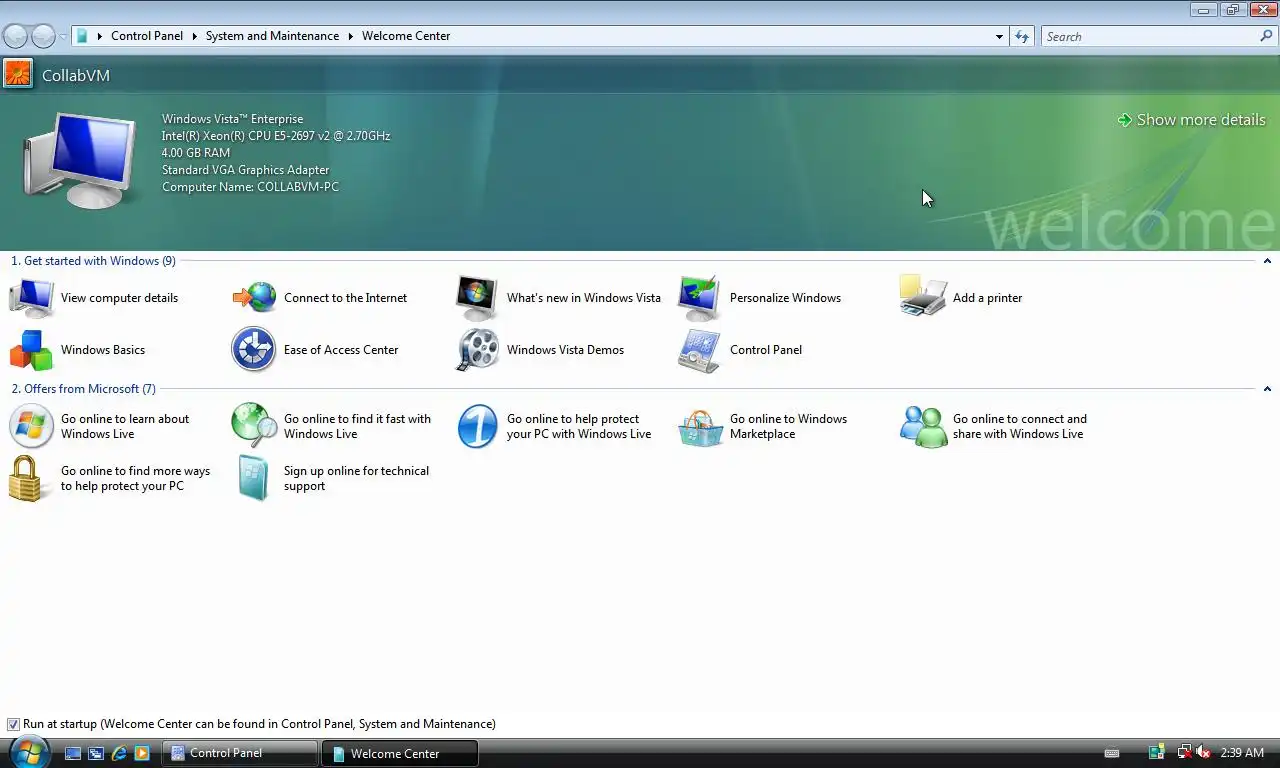Screen dimensions: 1280x768
Task: Click the CollabVM user picture icon
Action: point(18,74)
